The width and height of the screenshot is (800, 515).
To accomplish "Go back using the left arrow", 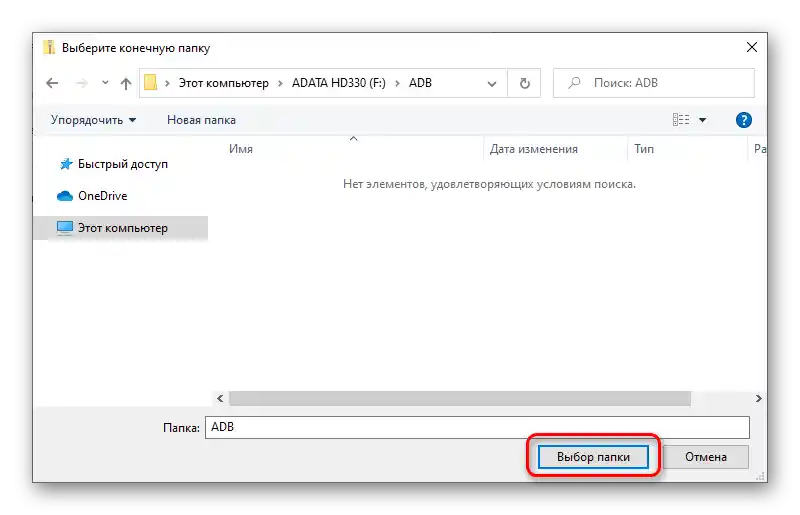I will [x=52, y=83].
